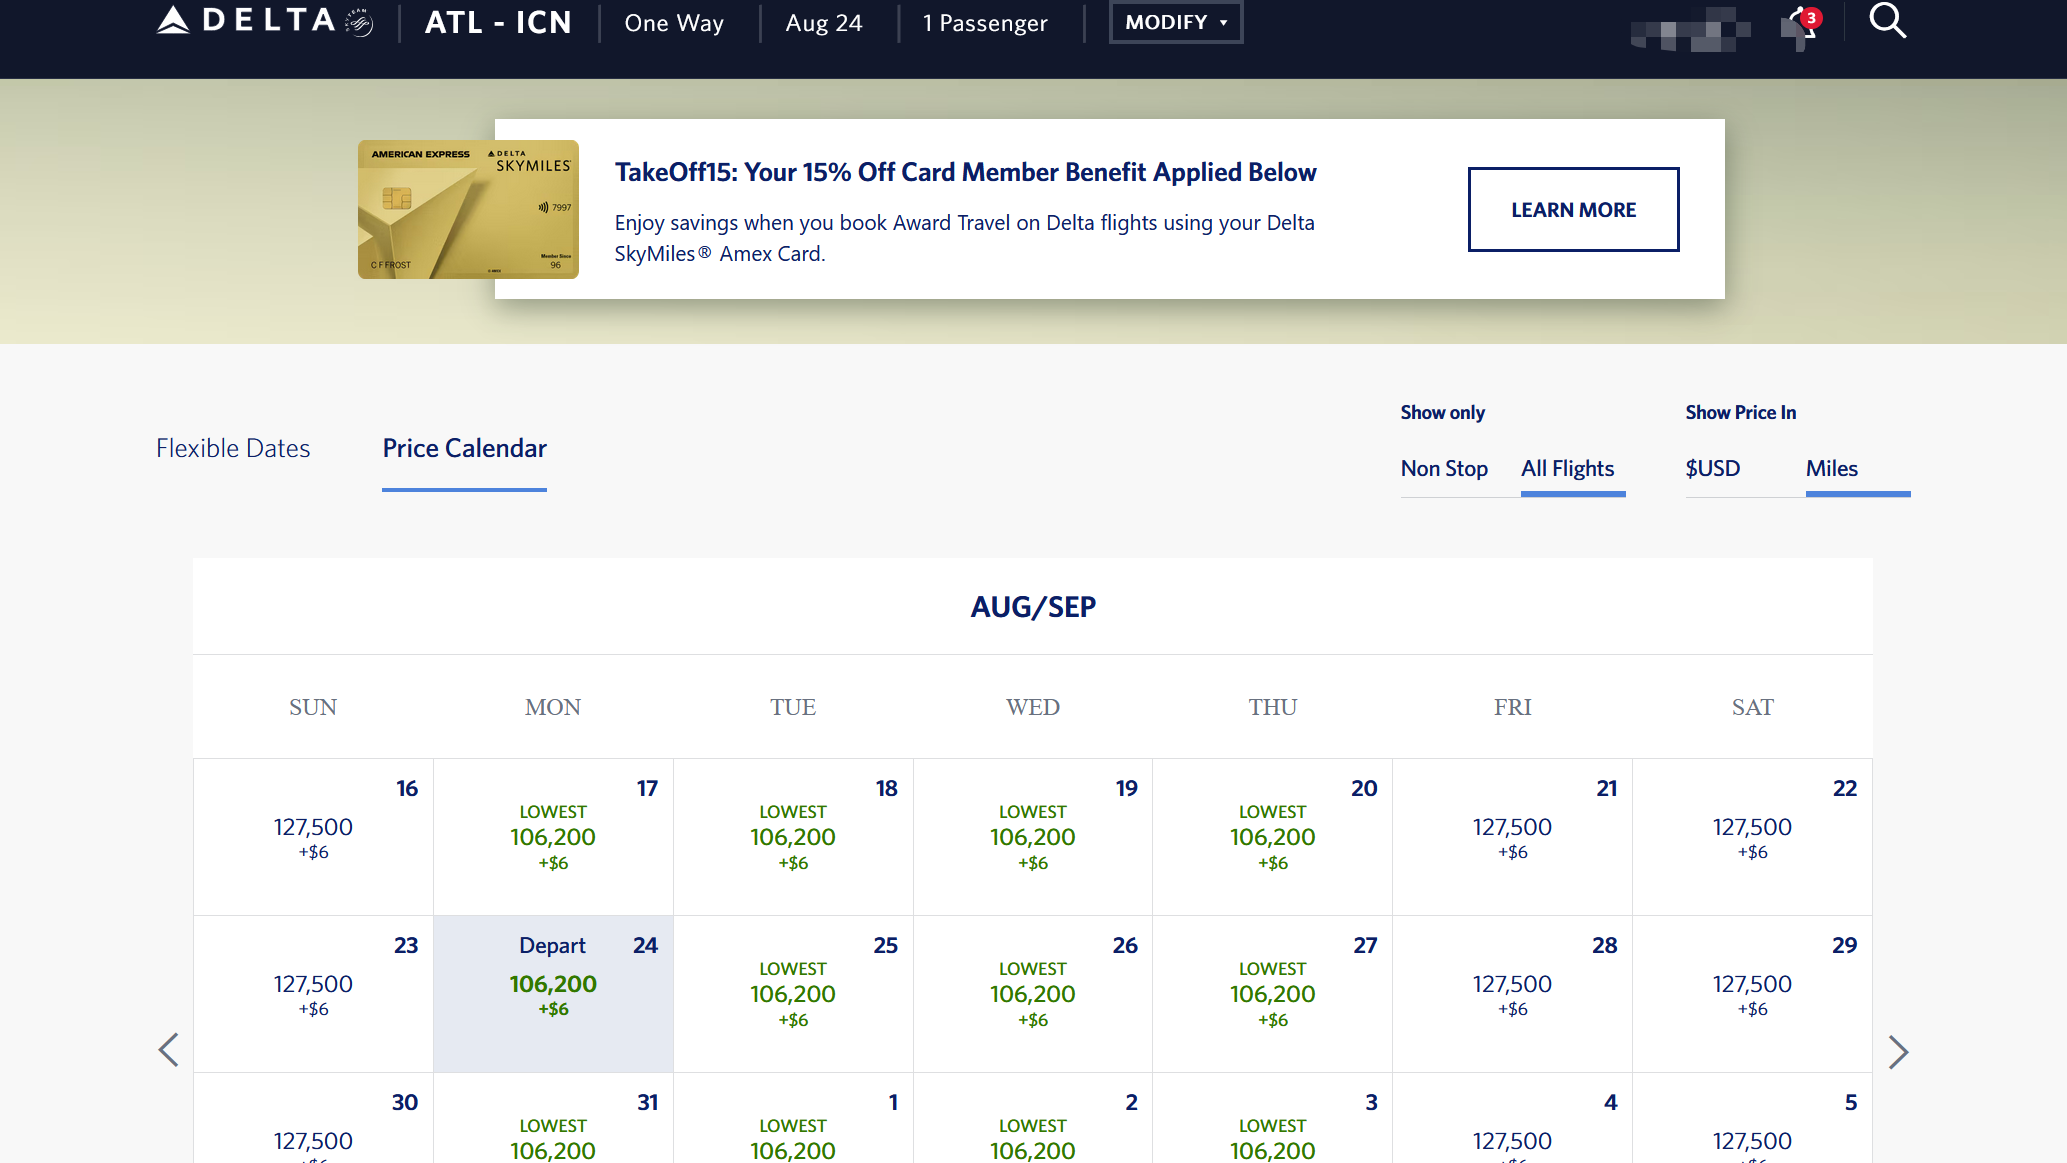Show Non Stop flights only
The image size is (2067, 1163).
(1443, 468)
